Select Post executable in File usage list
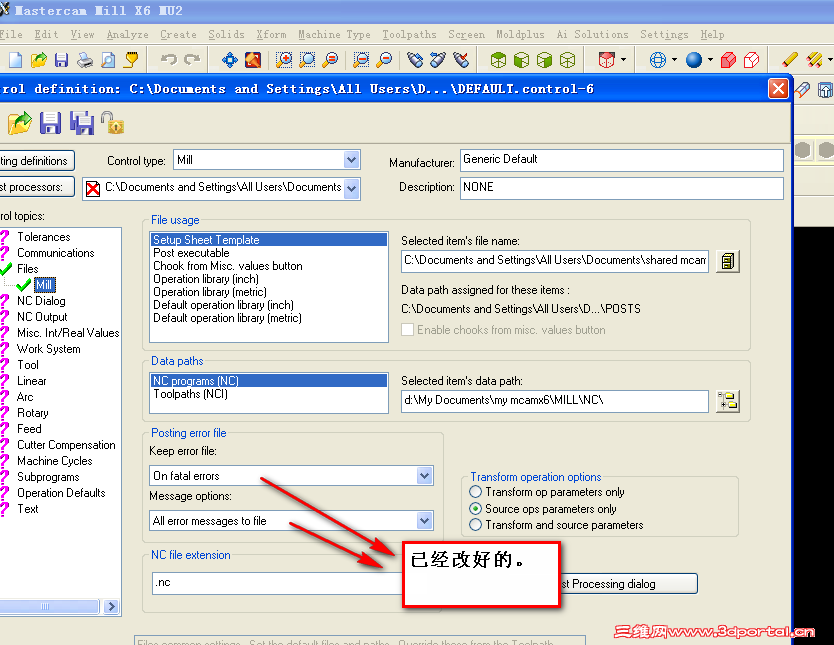Image resolution: width=834 pixels, height=645 pixels. coord(191,253)
